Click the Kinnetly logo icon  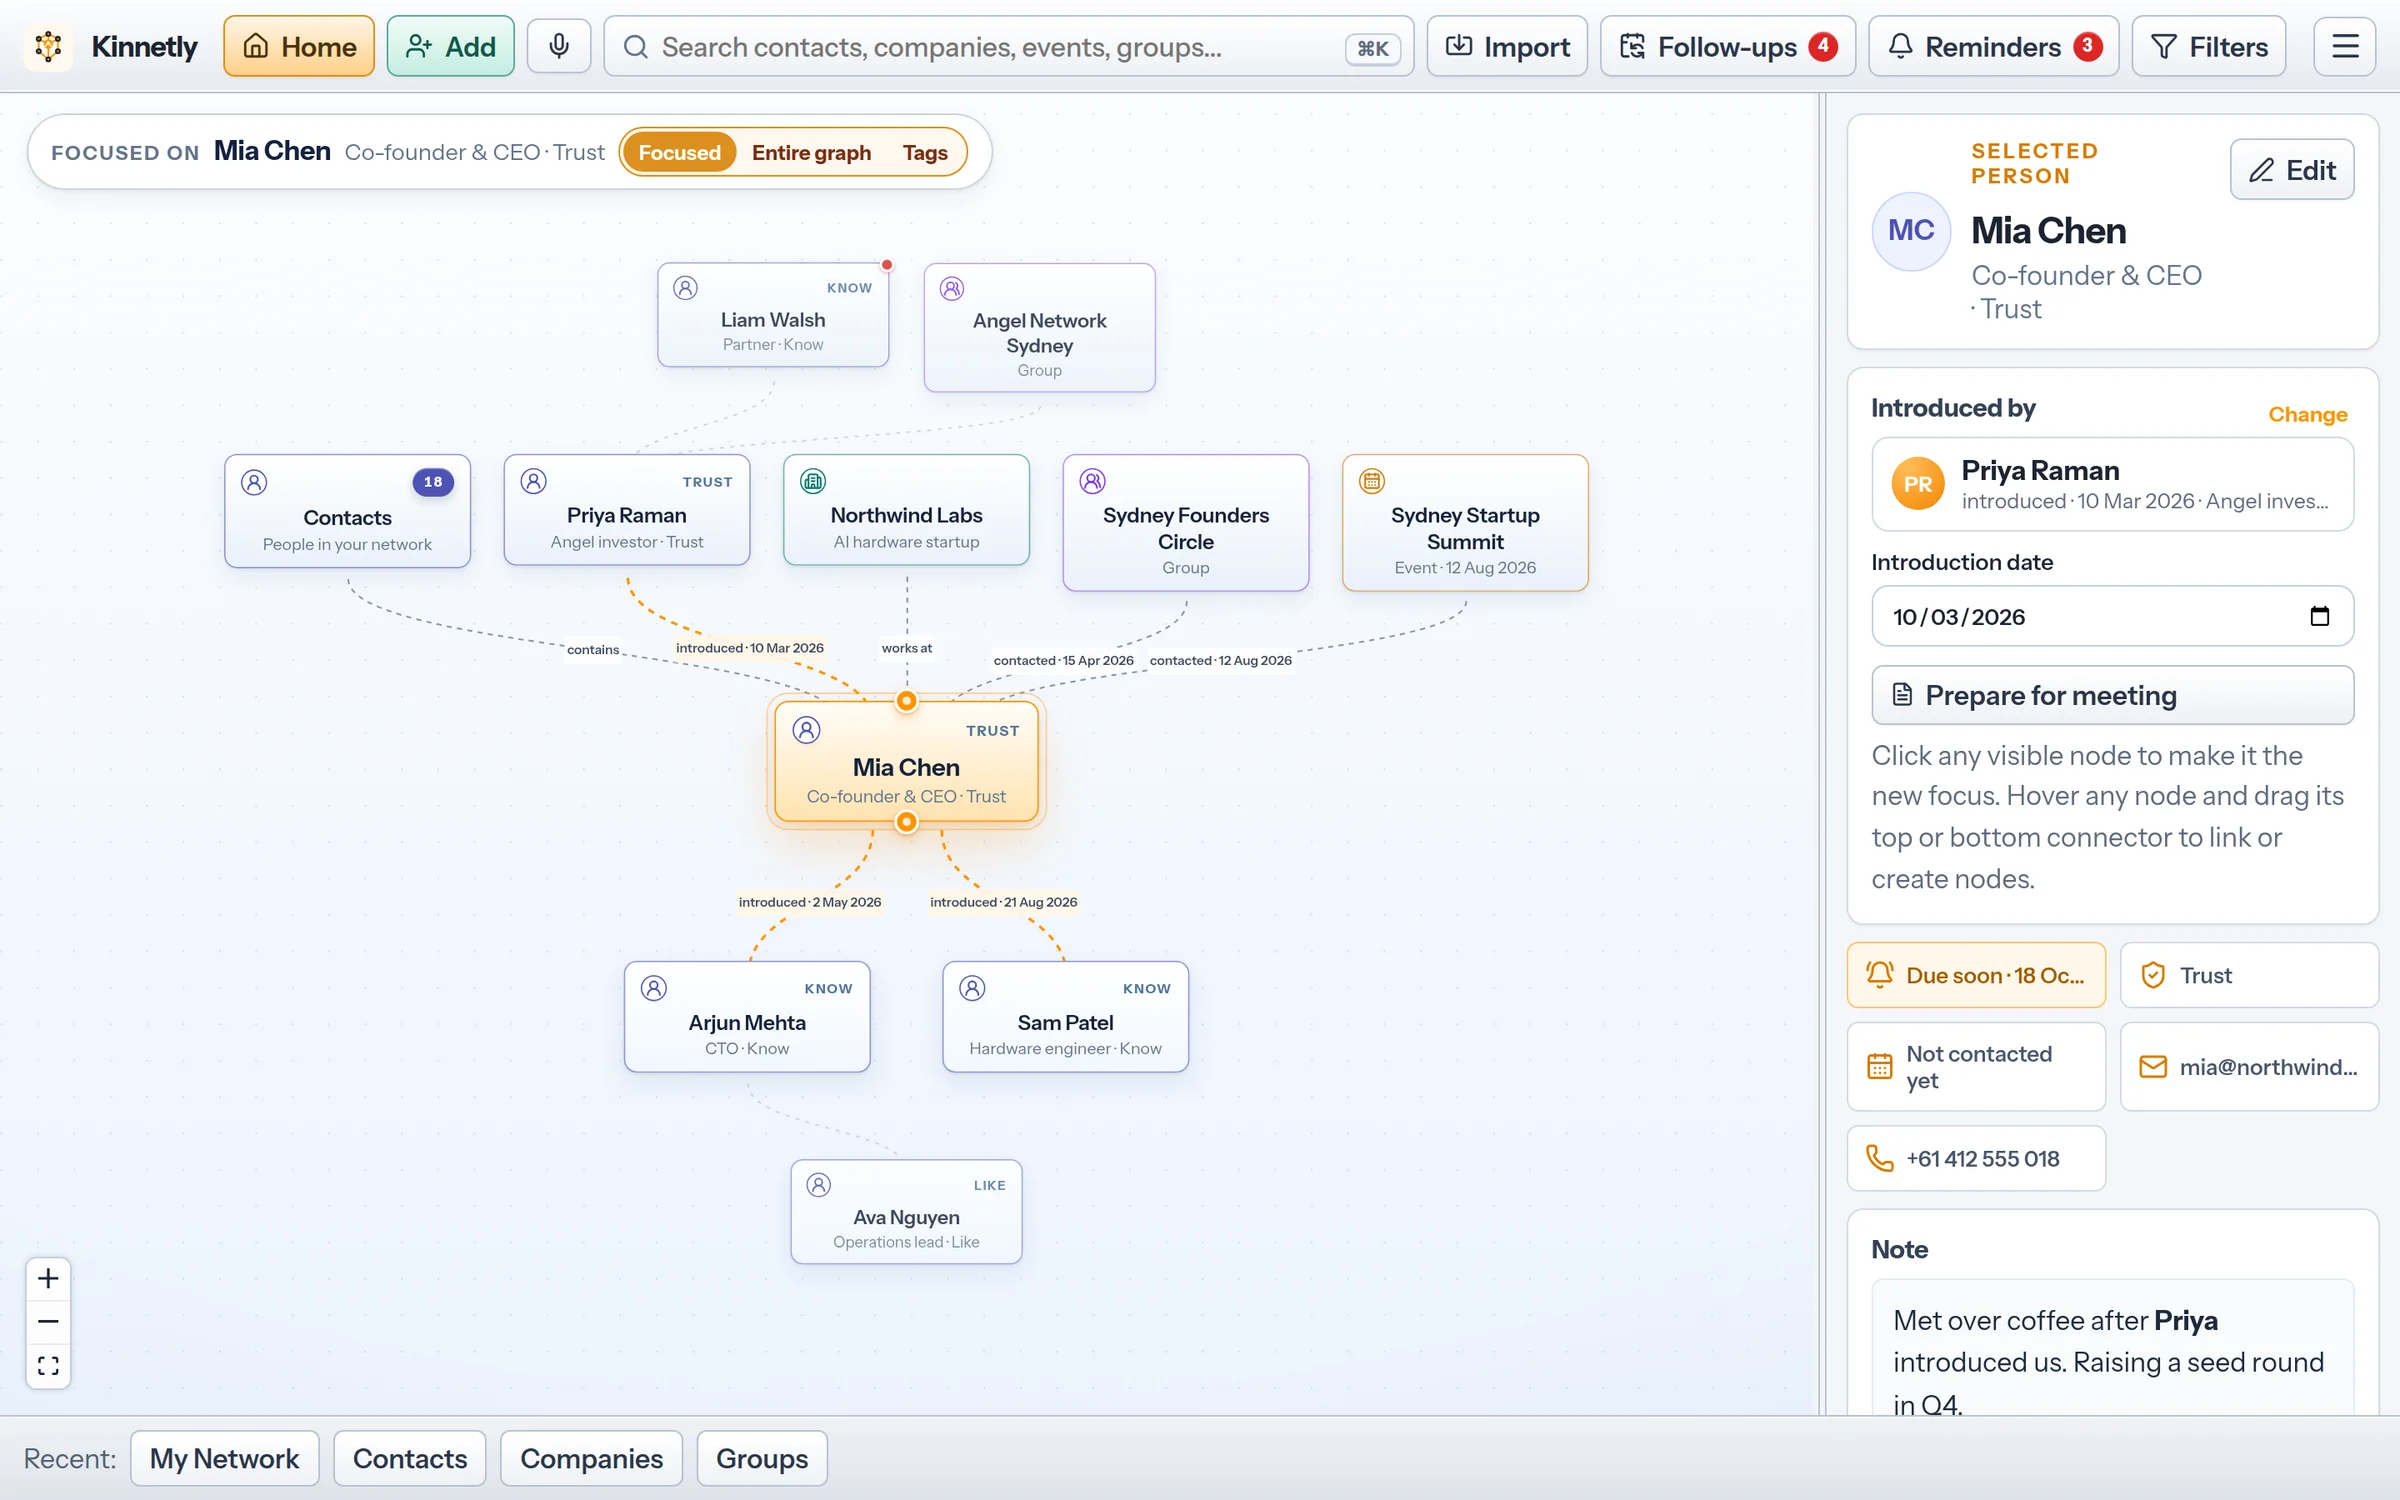click(x=48, y=46)
